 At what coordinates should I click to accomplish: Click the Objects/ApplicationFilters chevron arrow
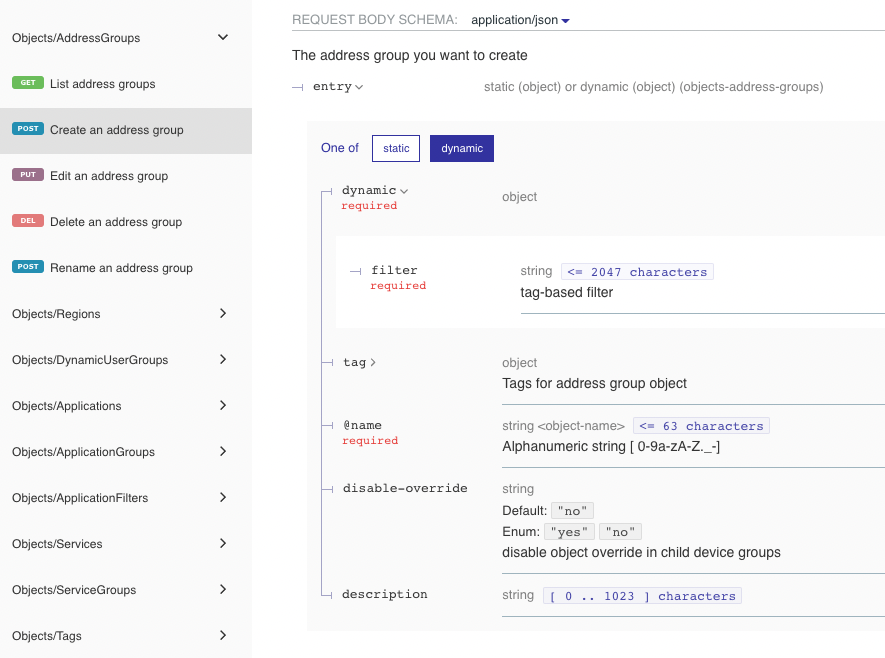click(223, 498)
